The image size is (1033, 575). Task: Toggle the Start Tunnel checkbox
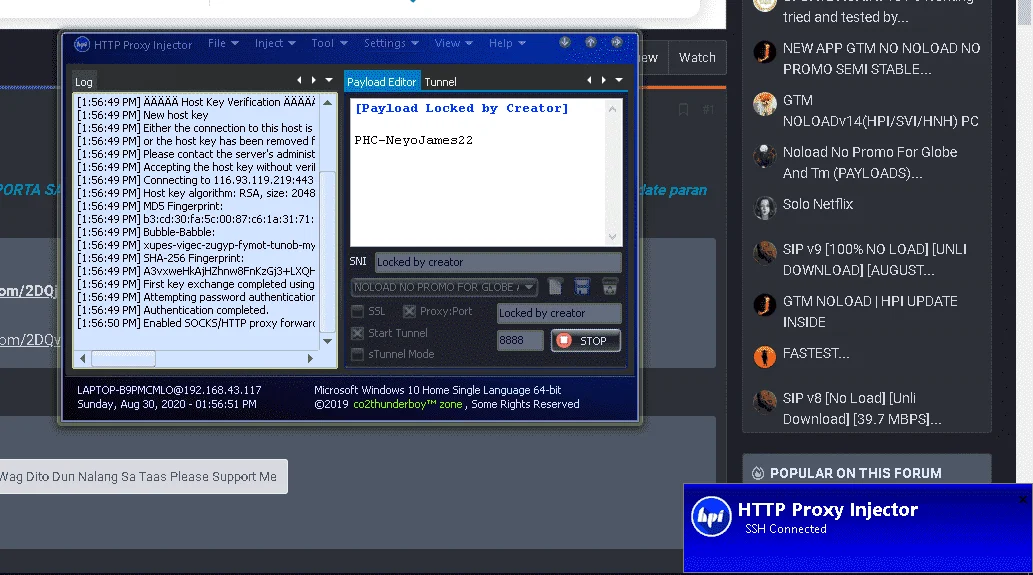(x=357, y=333)
